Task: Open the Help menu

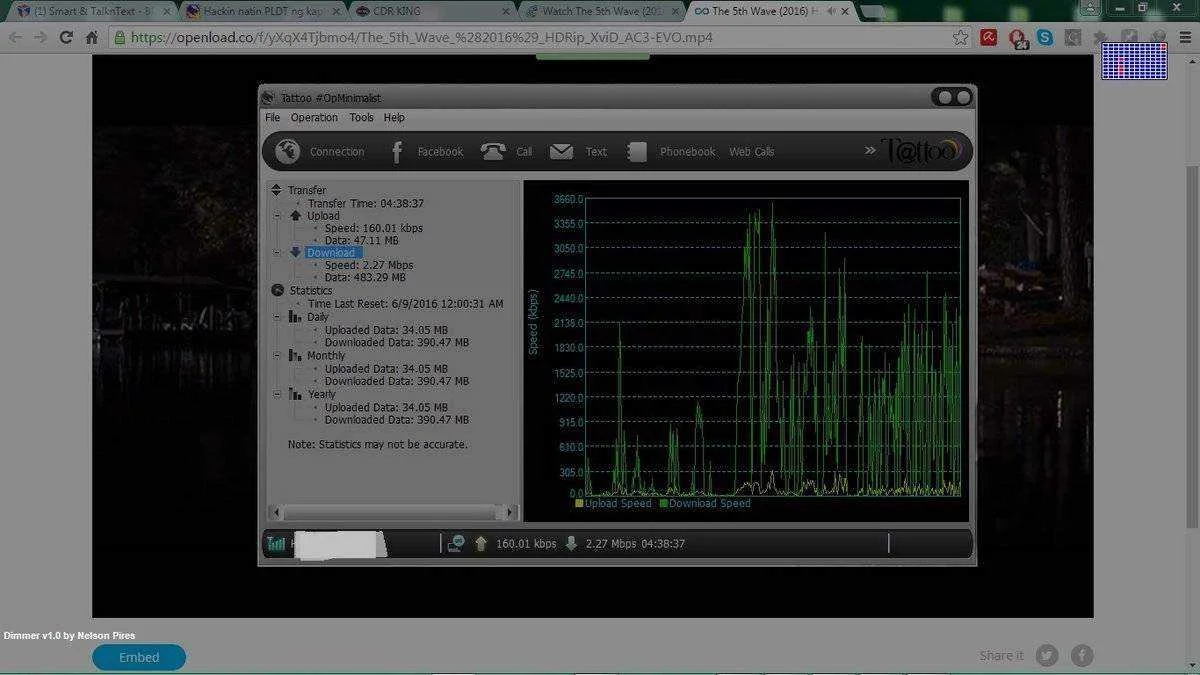Action: coord(394,117)
